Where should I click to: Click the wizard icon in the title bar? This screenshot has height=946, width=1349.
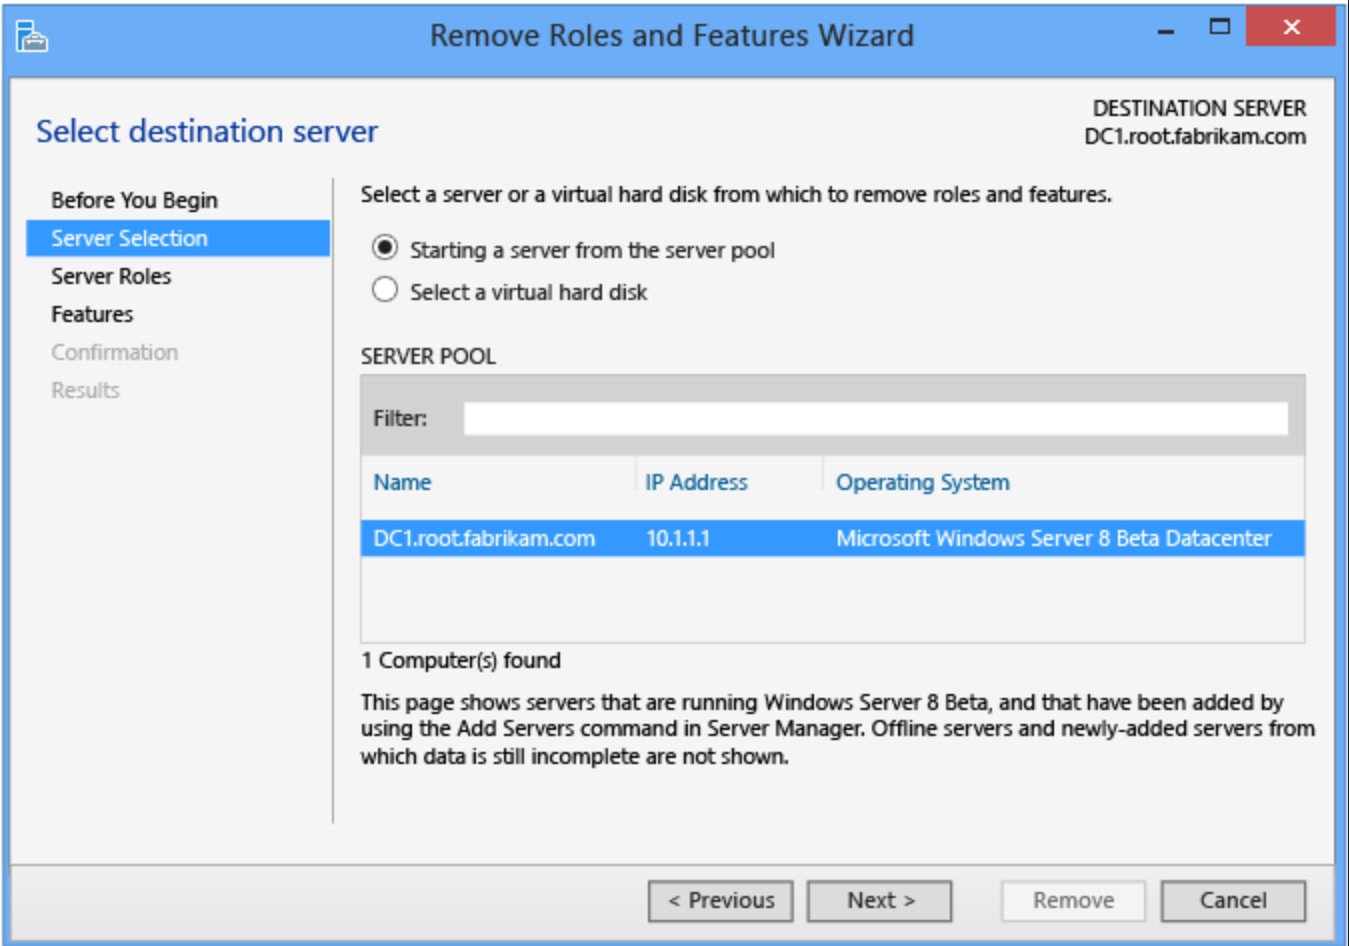tap(32, 37)
